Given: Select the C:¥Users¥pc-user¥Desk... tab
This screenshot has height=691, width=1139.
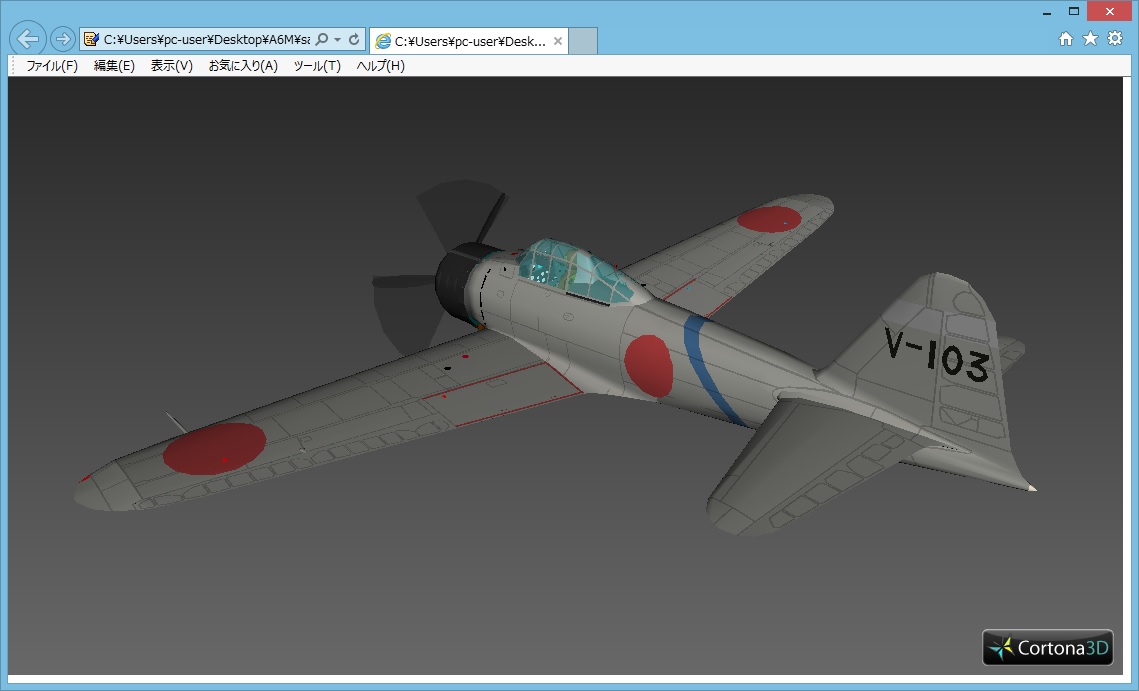Looking at the screenshot, I should 460,42.
